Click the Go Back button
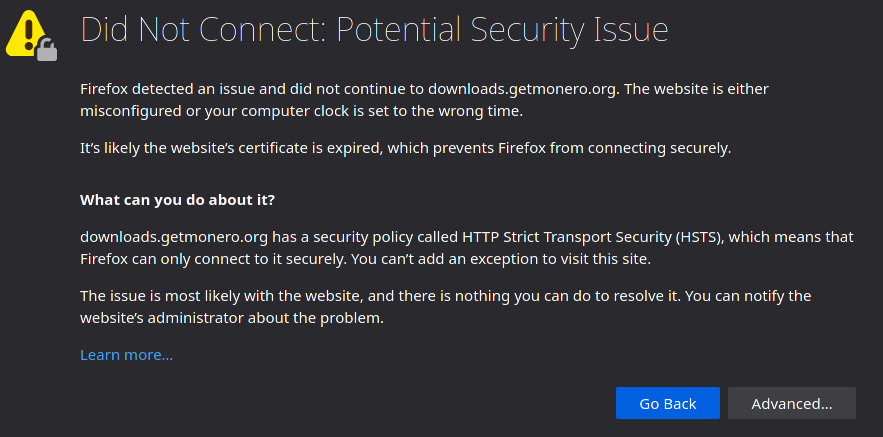 pos(667,403)
